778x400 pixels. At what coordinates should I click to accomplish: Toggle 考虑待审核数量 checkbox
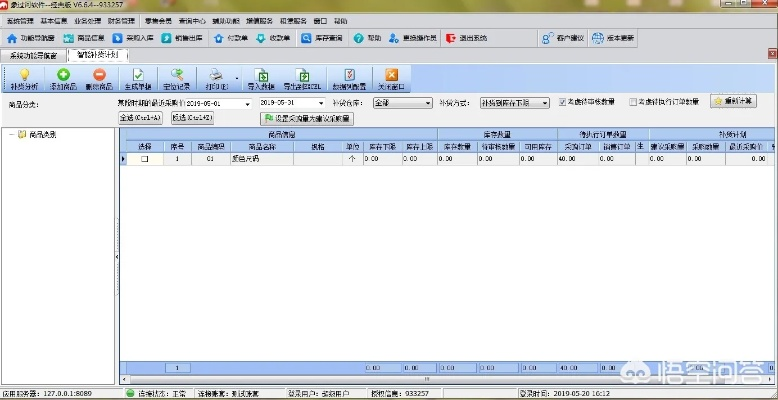562,102
